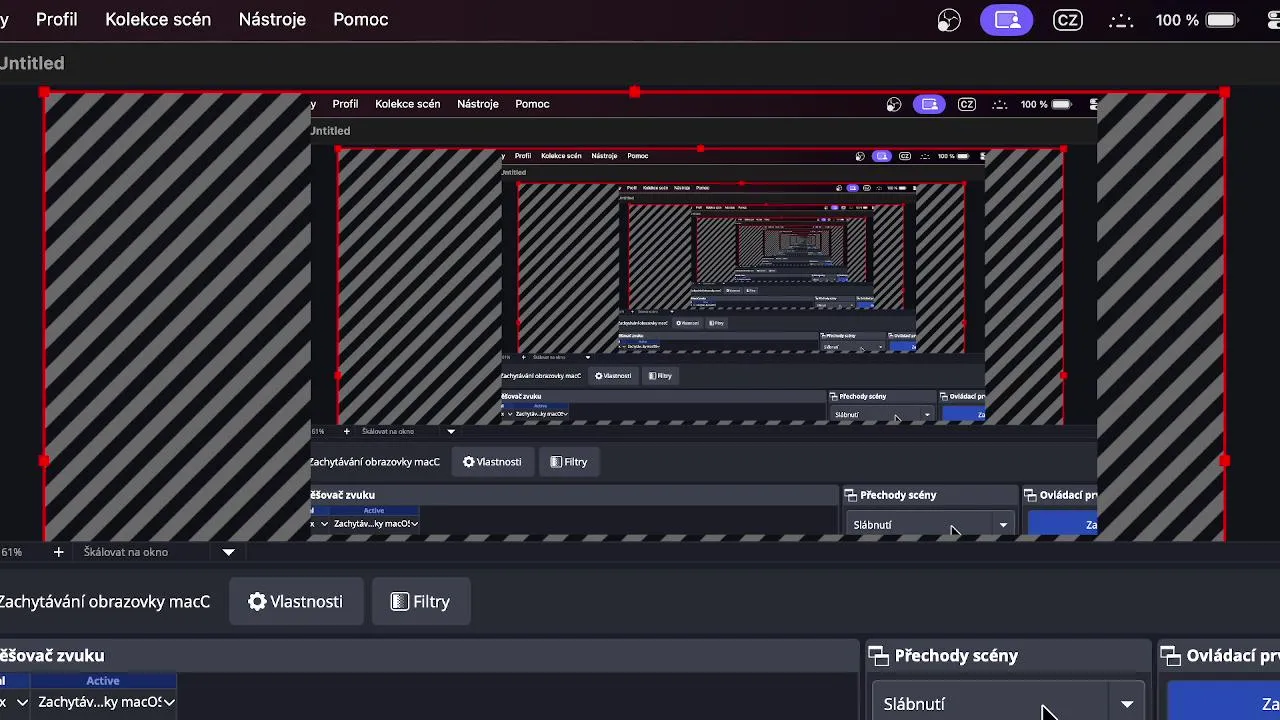Click the plus zoom-in button beside 61%
1280x720 pixels.
58,552
